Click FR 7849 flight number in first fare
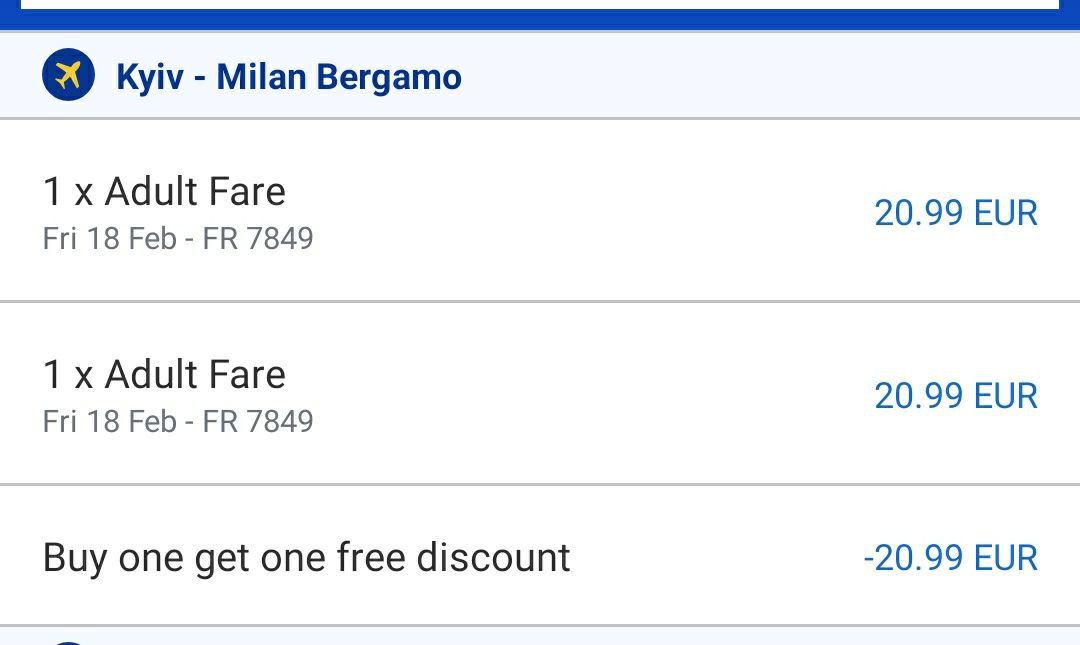 coord(258,239)
